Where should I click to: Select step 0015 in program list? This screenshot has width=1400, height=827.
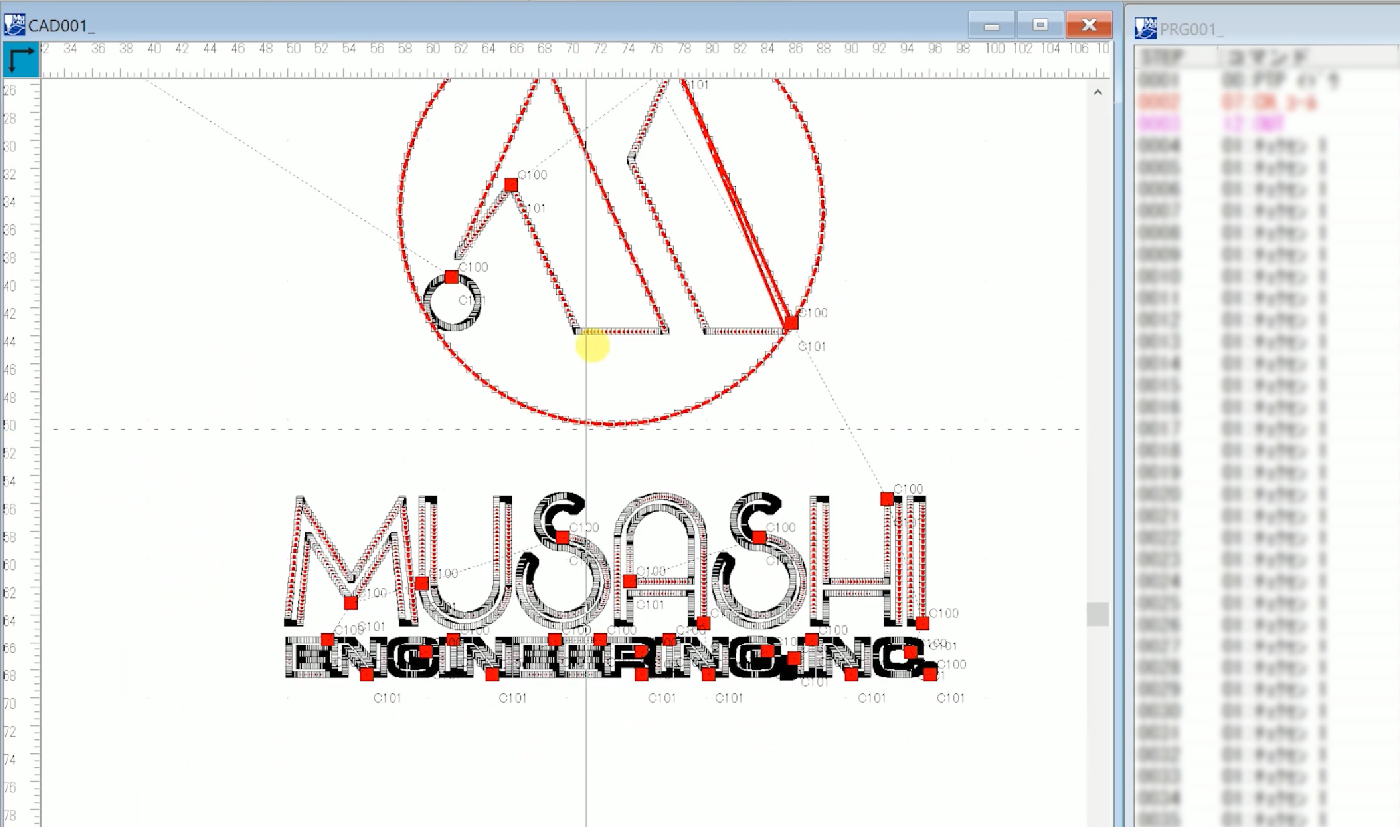pyautogui.click(x=1267, y=385)
